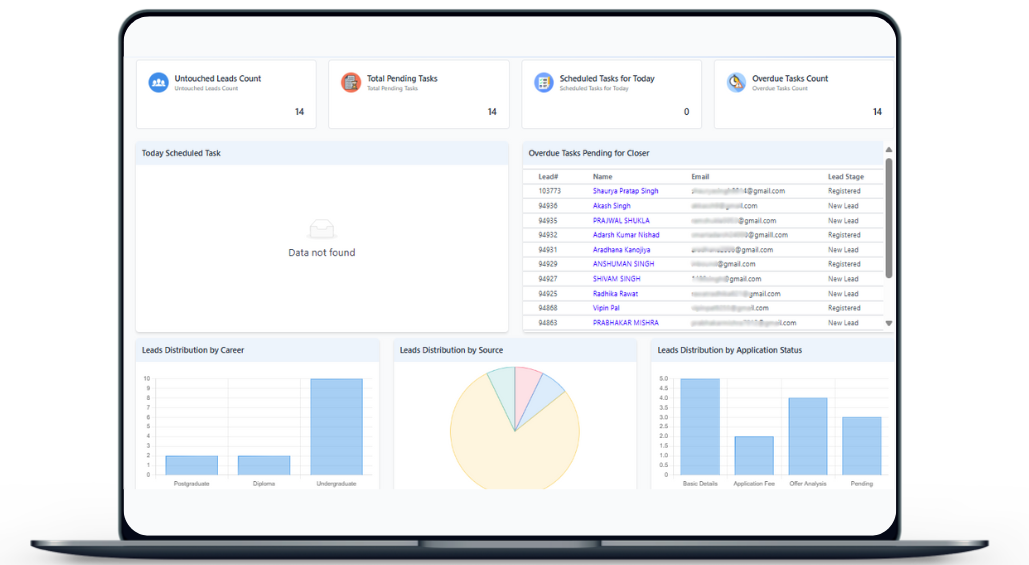Screen dimensions: 1029x565
Task: Click the Undergraduate bar in Career chart
Action: point(336,427)
